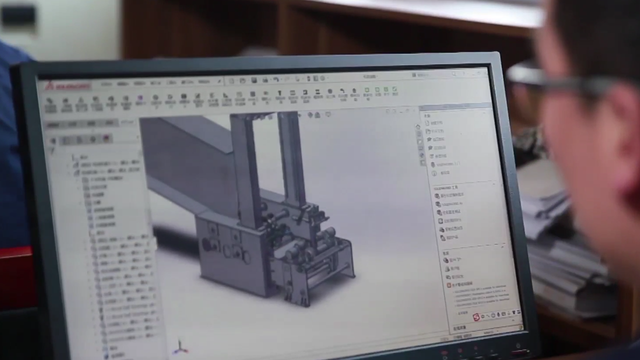Select the filter funnel icon above feature tree
Viewport: 640px width, 360px height.
pyautogui.click(x=53, y=151)
